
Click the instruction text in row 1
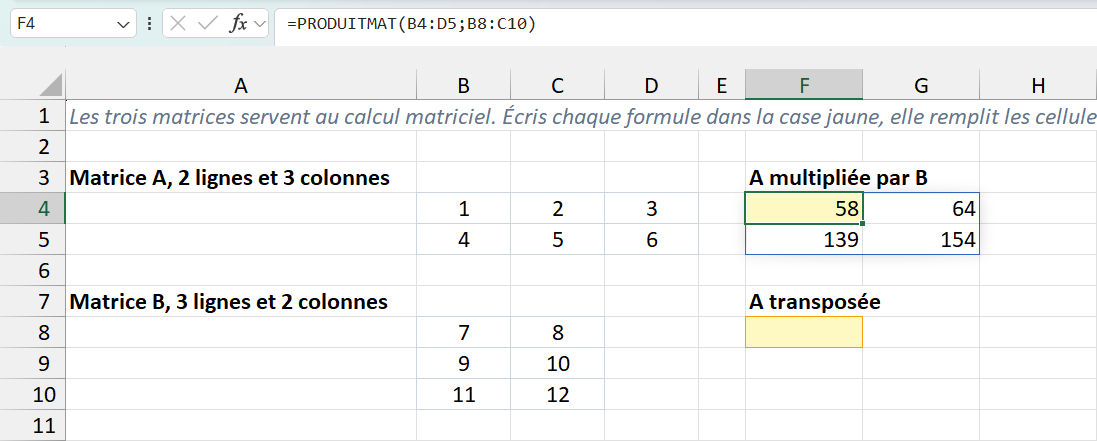(x=582, y=116)
